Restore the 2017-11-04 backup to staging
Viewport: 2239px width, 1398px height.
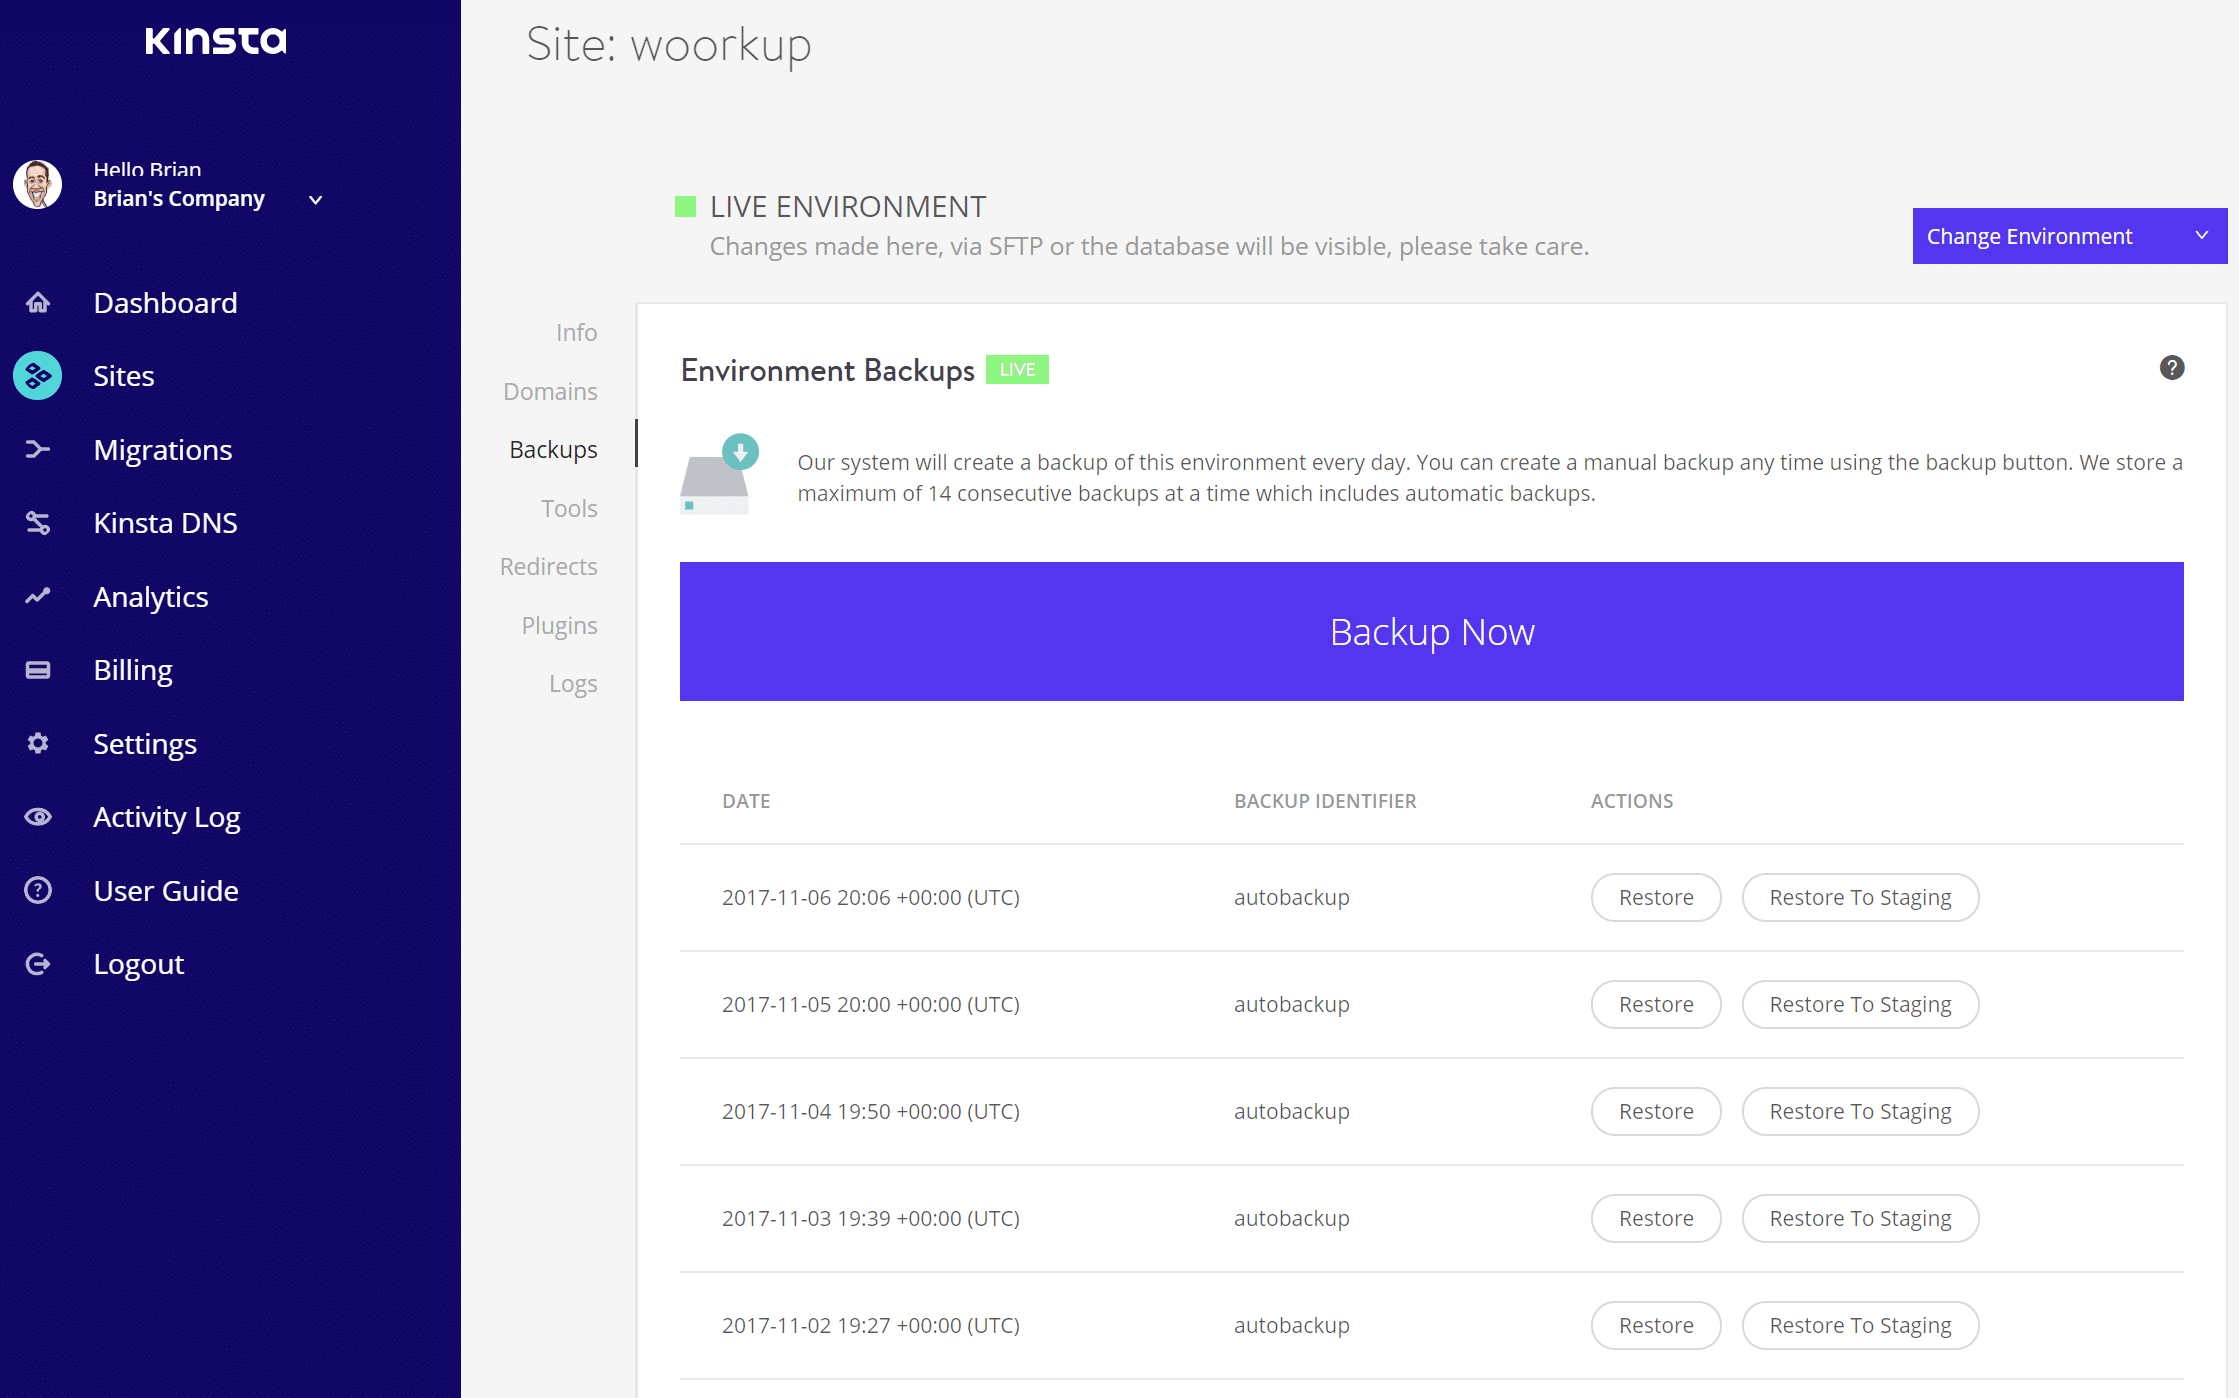tap(1860, 1111)
